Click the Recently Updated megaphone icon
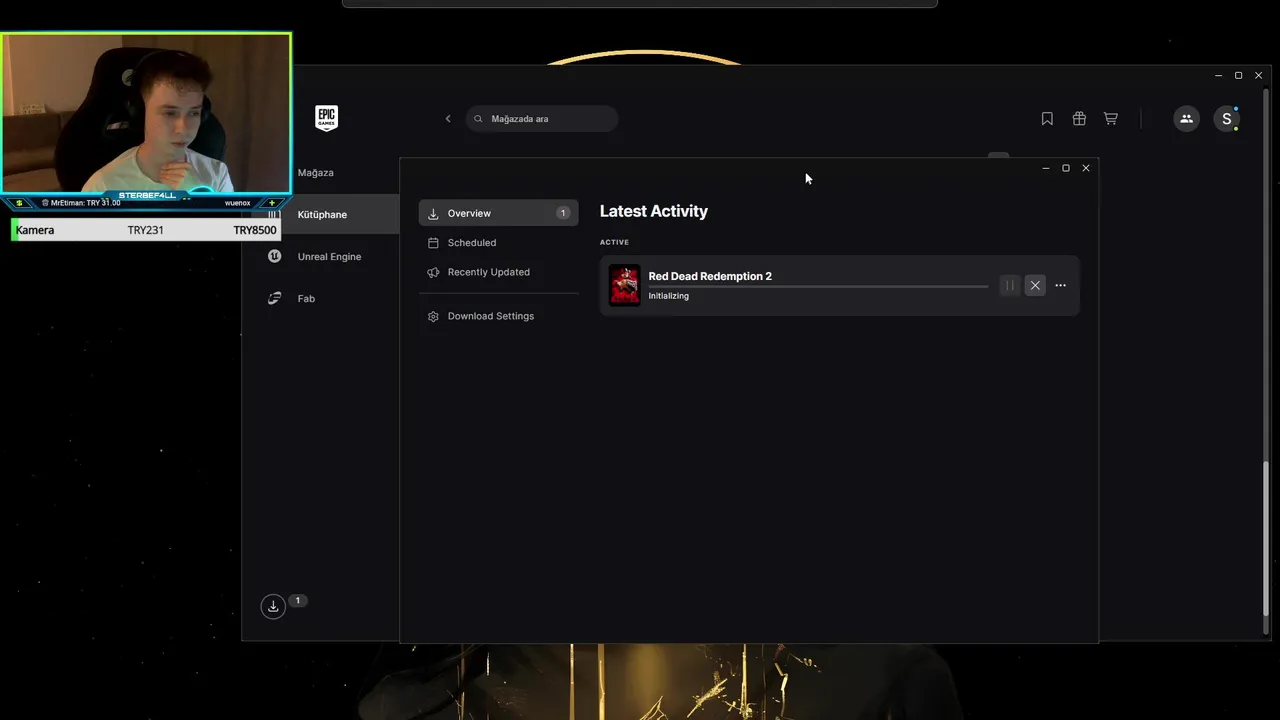This screenshot has height=720, width=1280. (x=433, y=272)
